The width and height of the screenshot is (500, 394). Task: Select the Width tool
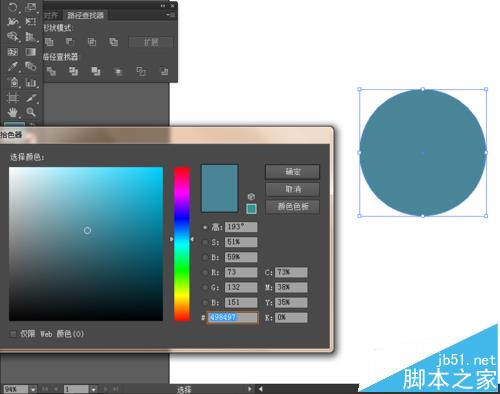(x=13, y=21)
